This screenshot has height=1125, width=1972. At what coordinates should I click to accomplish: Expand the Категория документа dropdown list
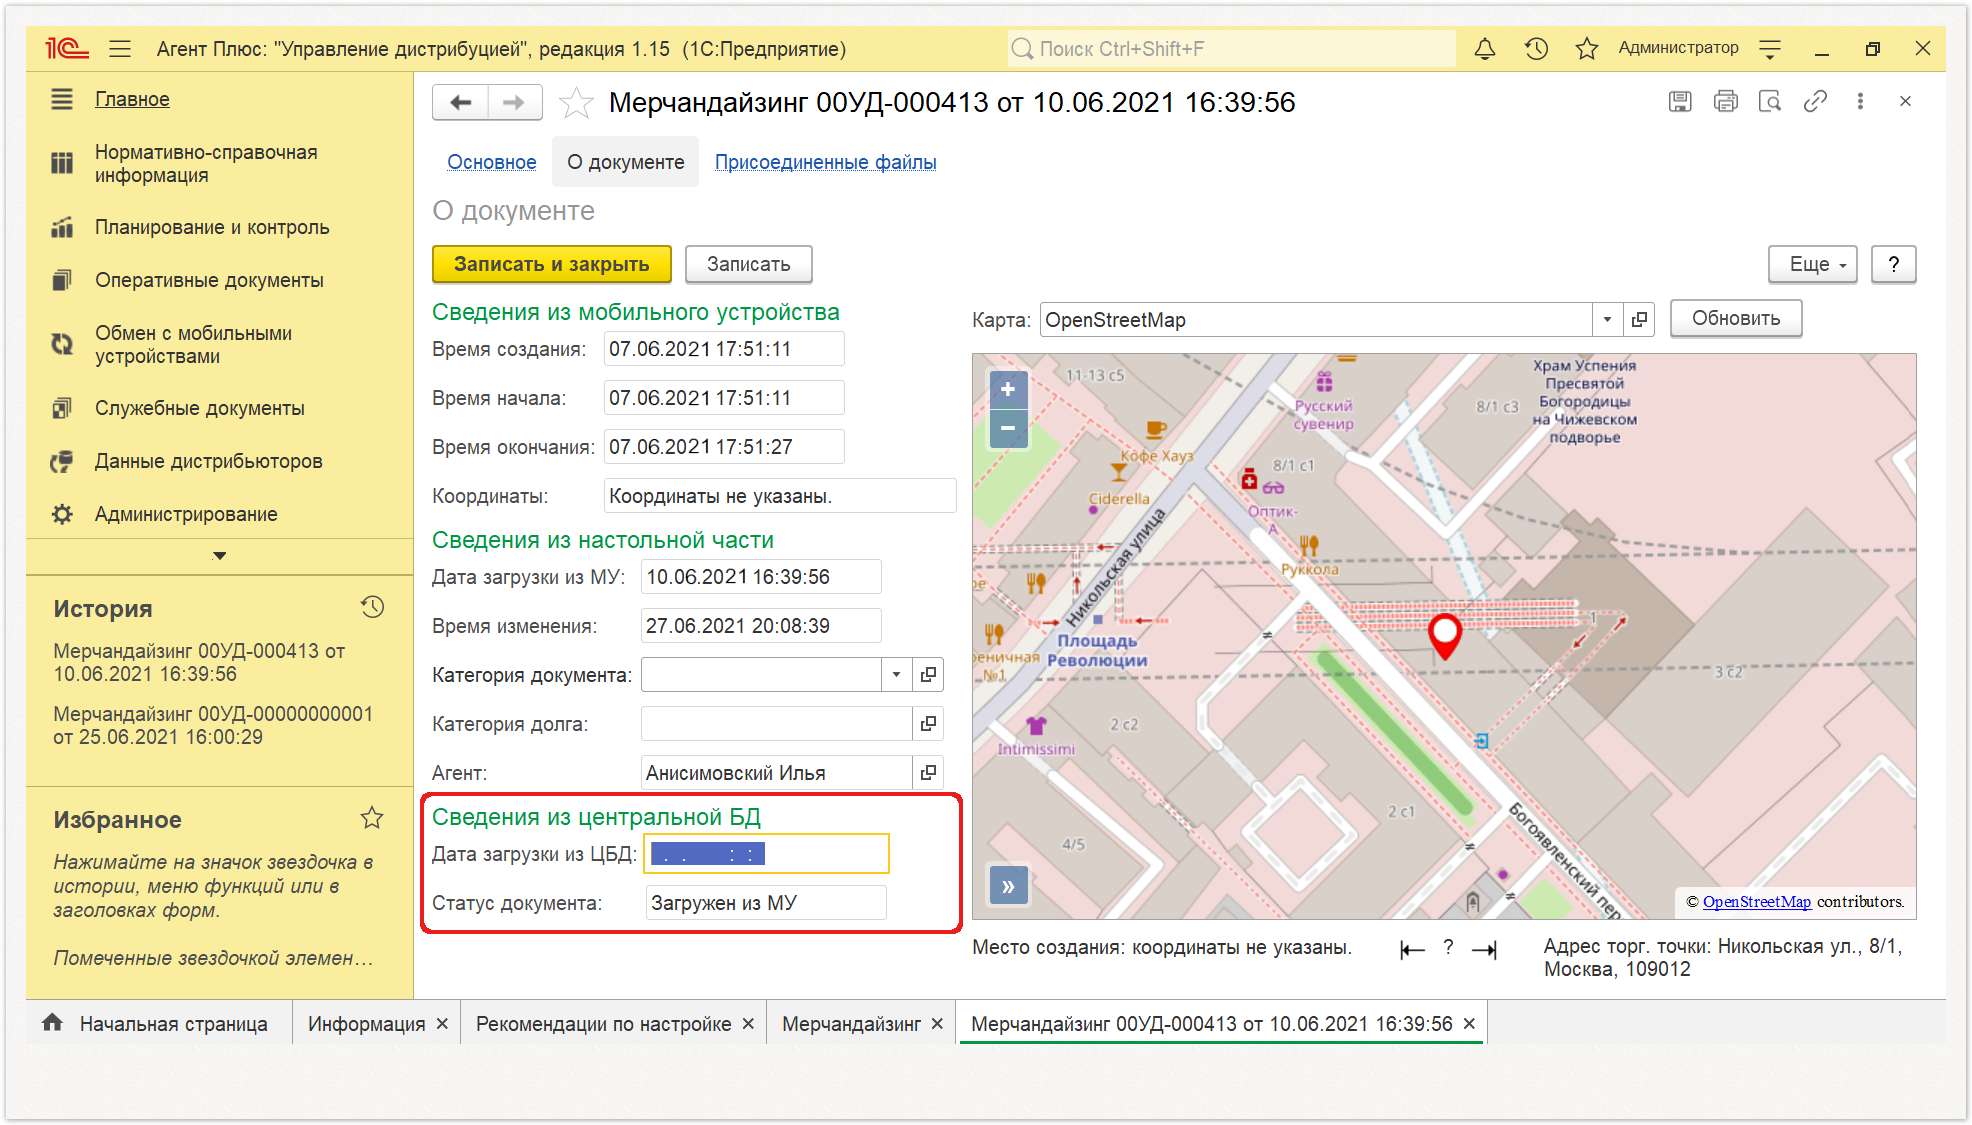896,675
